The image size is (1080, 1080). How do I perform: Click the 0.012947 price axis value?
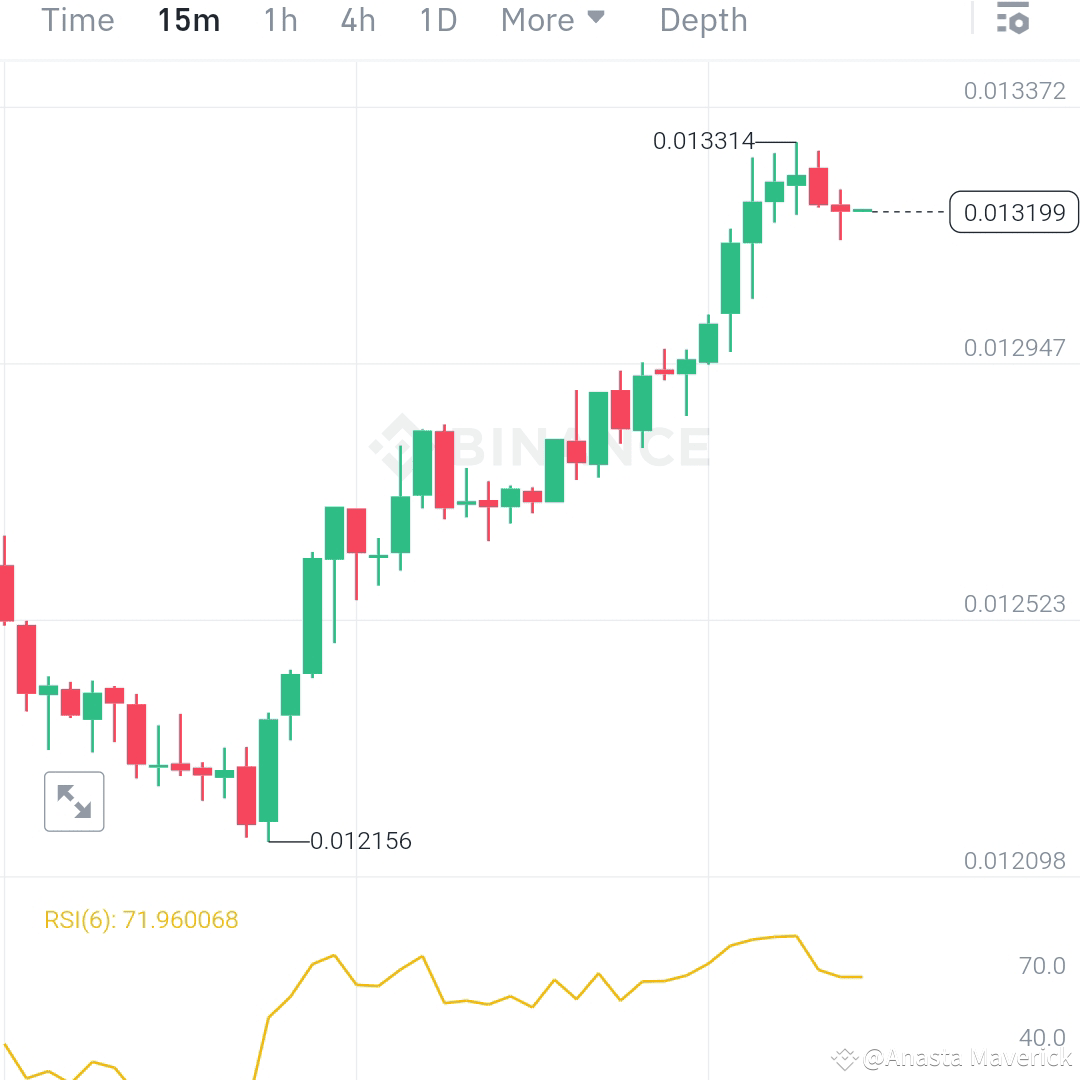[1016, 350]
